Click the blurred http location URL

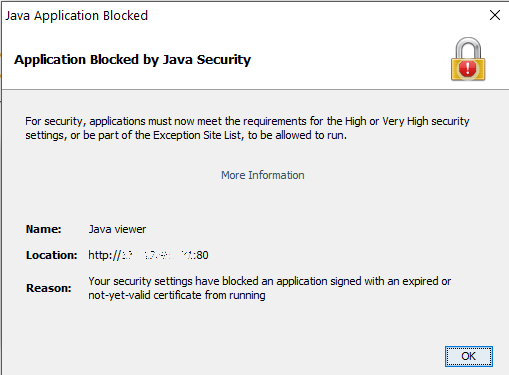point(148,255)
